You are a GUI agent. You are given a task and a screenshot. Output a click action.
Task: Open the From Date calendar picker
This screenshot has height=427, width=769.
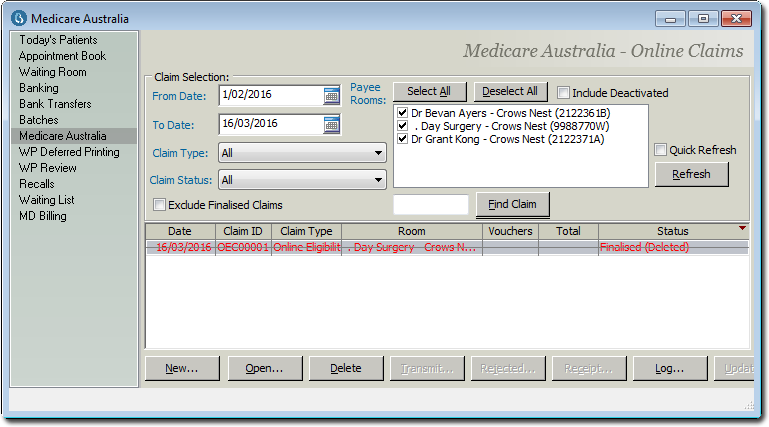(332, 96)
